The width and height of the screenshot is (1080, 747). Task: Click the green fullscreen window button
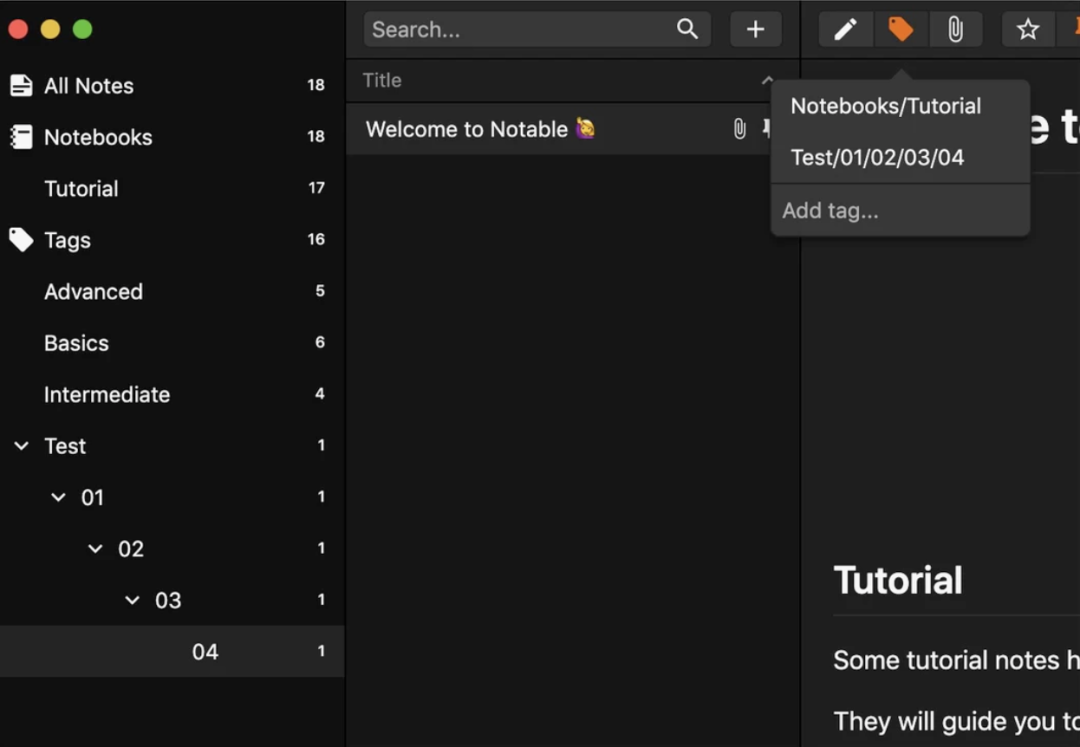tap(83, 29)
